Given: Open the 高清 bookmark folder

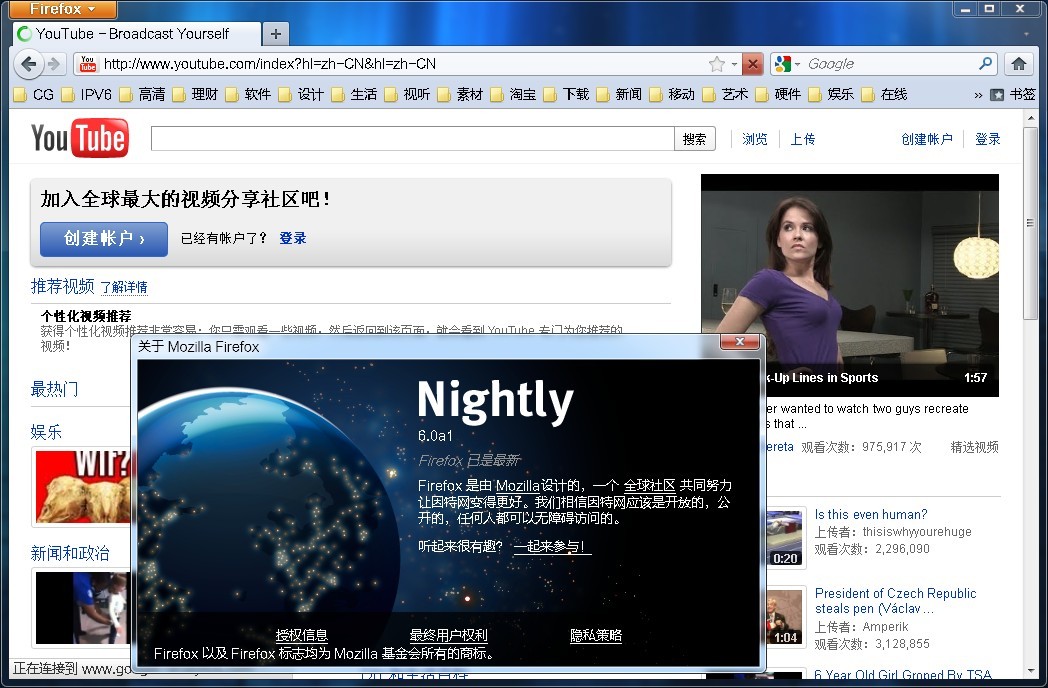Looking at the screenshot, I should pos(142,94).
